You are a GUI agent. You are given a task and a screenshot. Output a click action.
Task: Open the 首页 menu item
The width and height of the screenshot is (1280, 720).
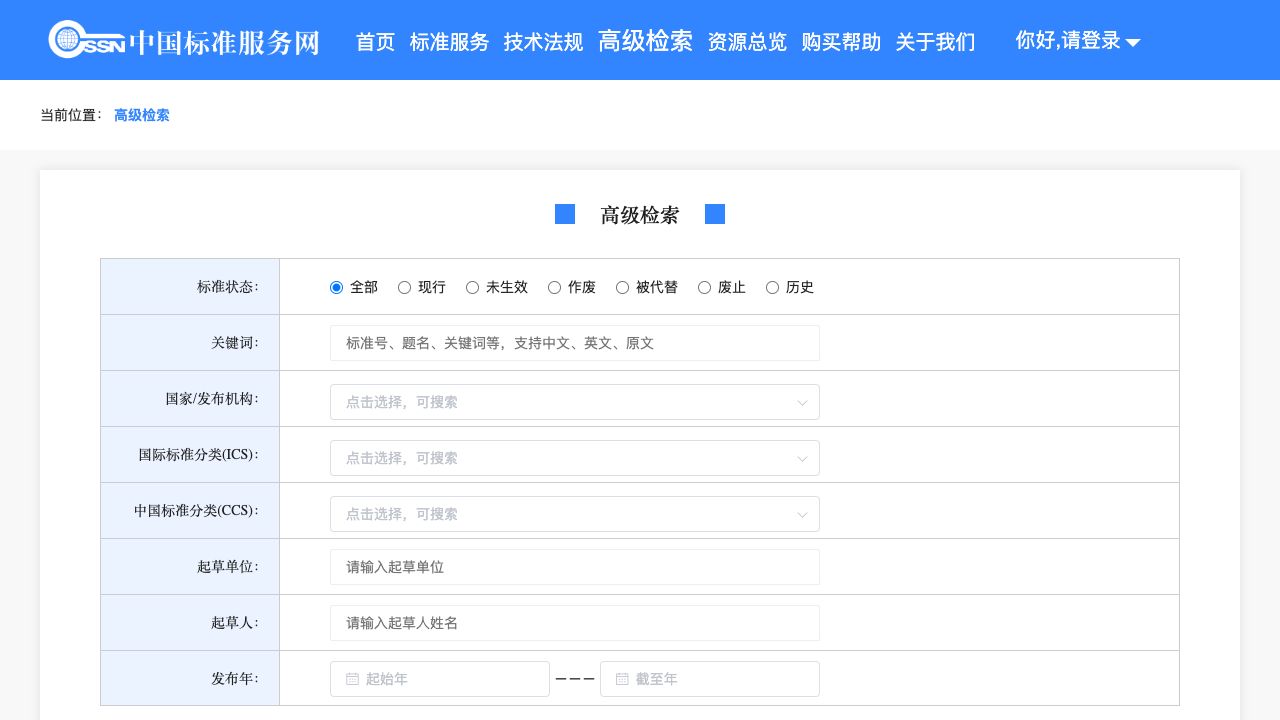(x=375, y=42)
